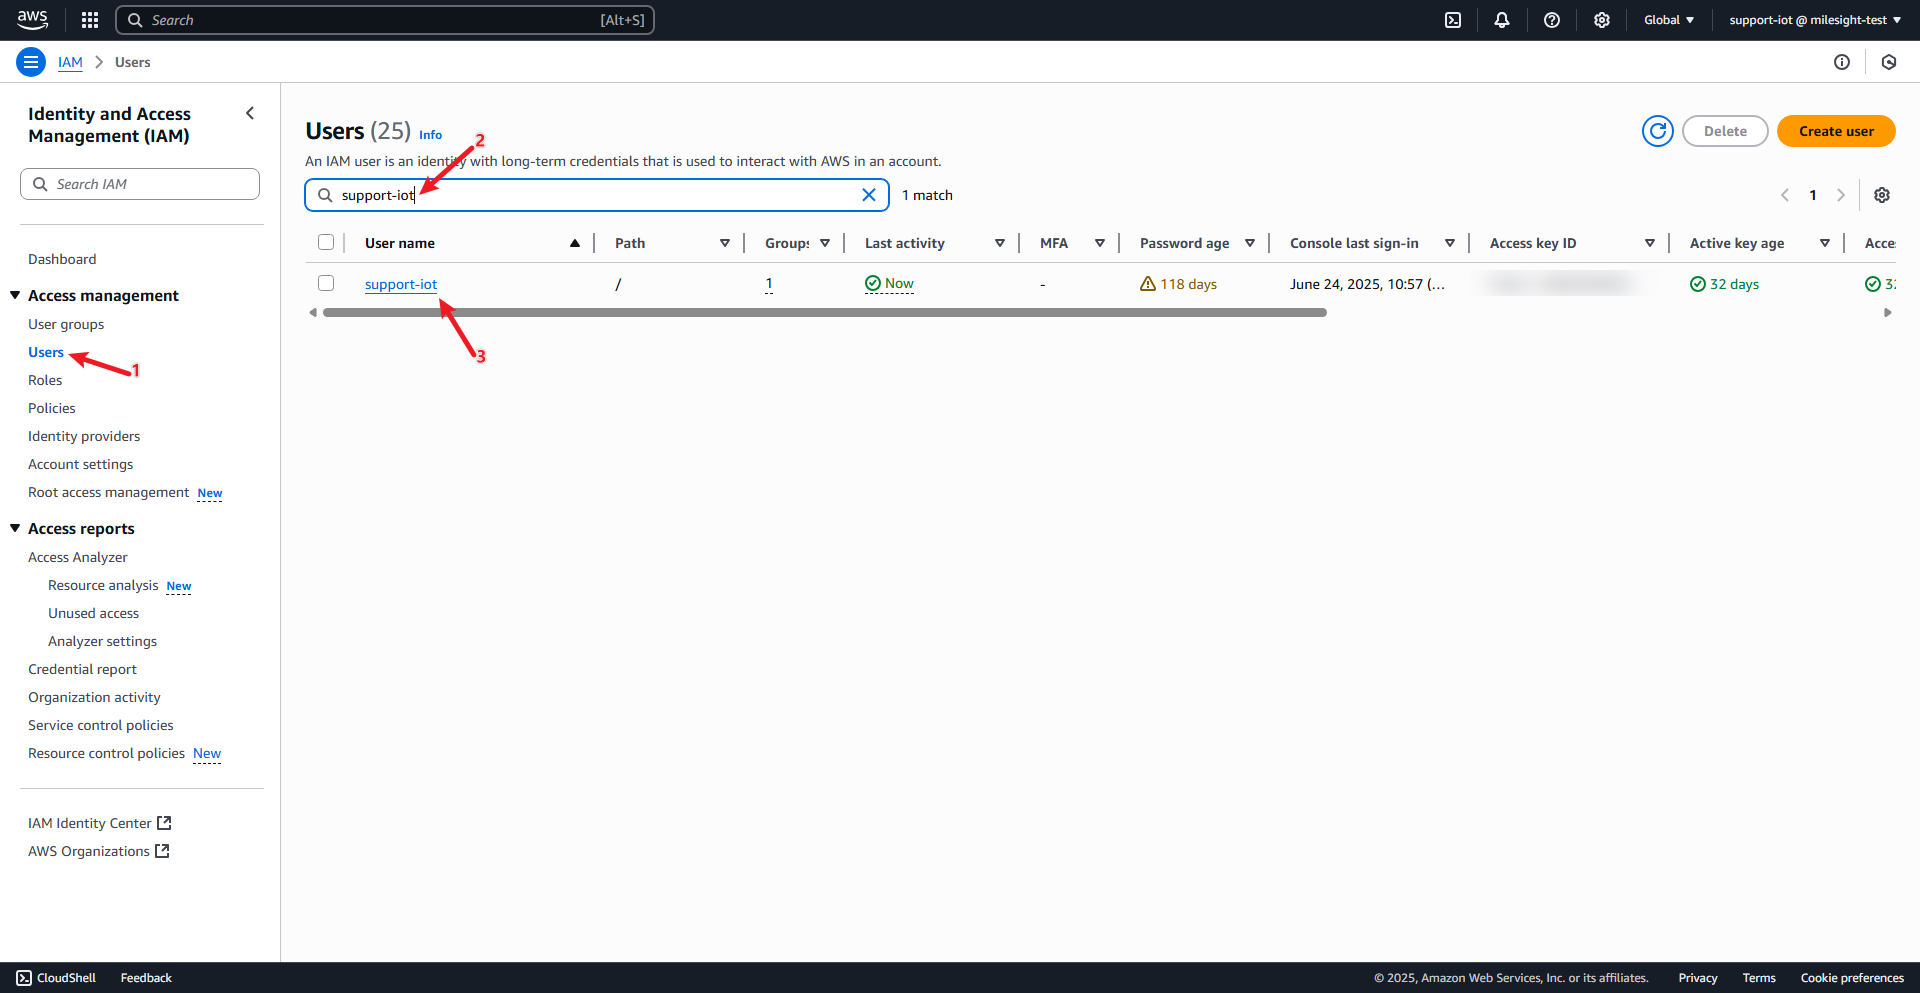Viewport: 1920px width, 993px height.
Task: Open Dashboard in the side navigation
Action: click(x=62, y=259)
